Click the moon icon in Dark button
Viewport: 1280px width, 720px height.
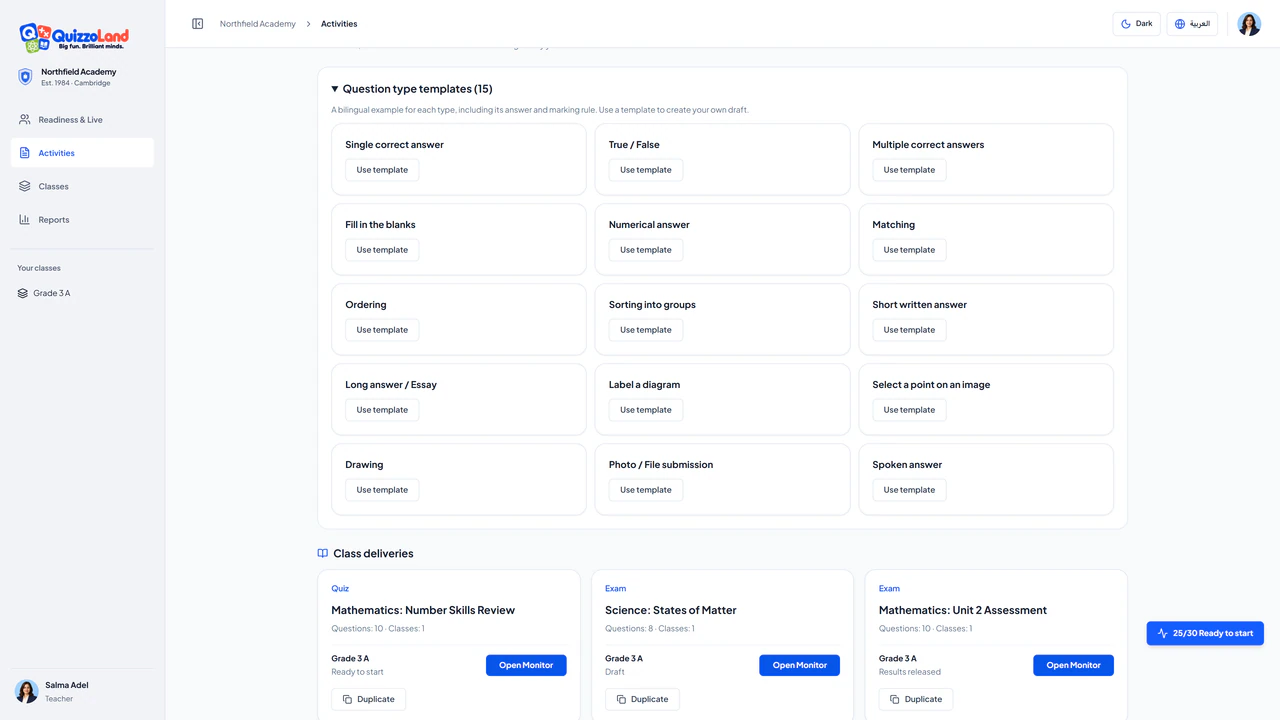1126,24
